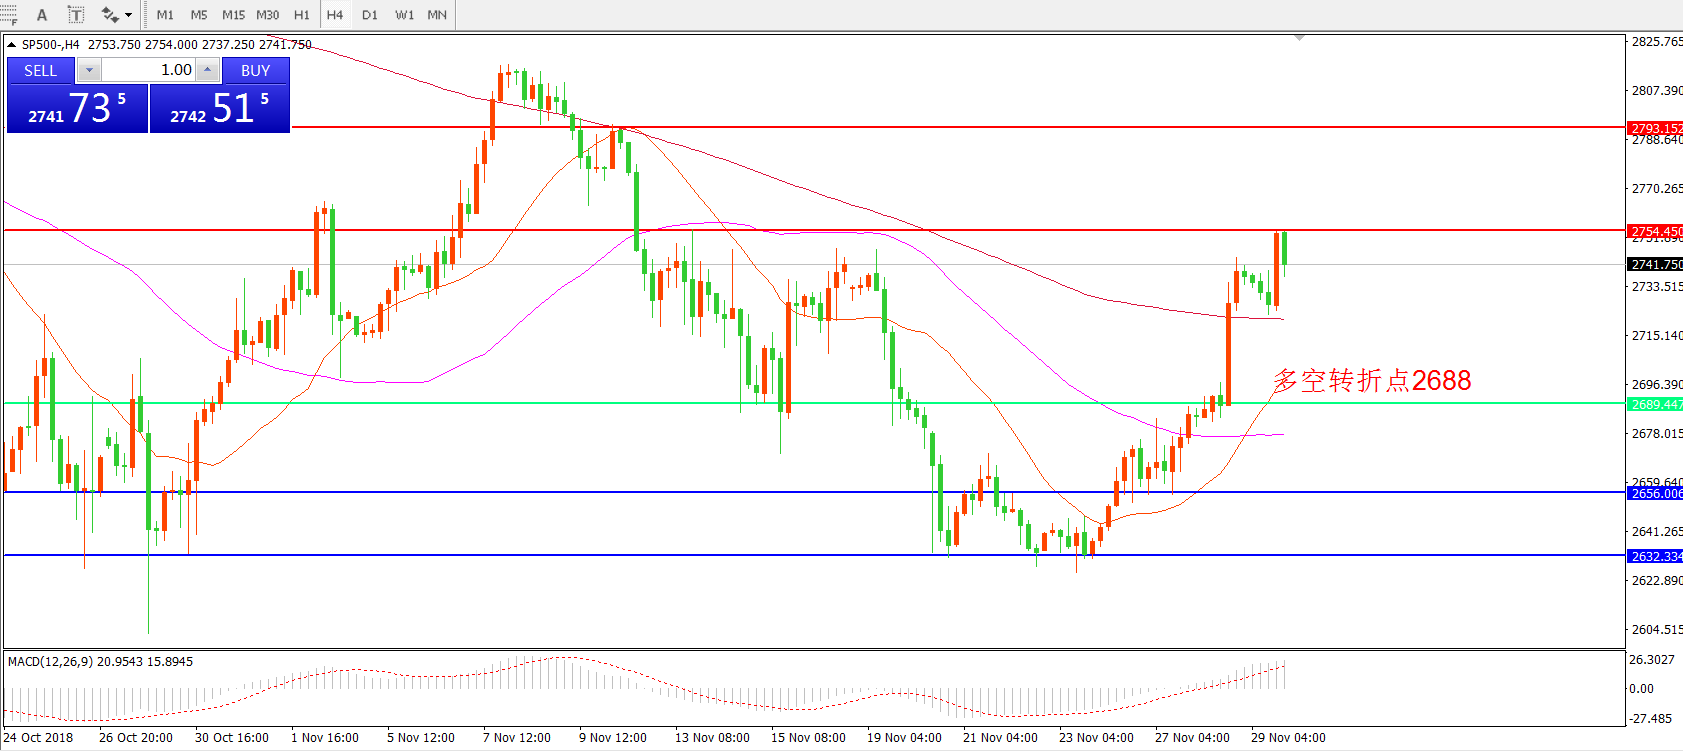The height and width of the screenshot is (752, 1683).
Task: Click the chart shift marker triangle
Action: pos(1299,38)
